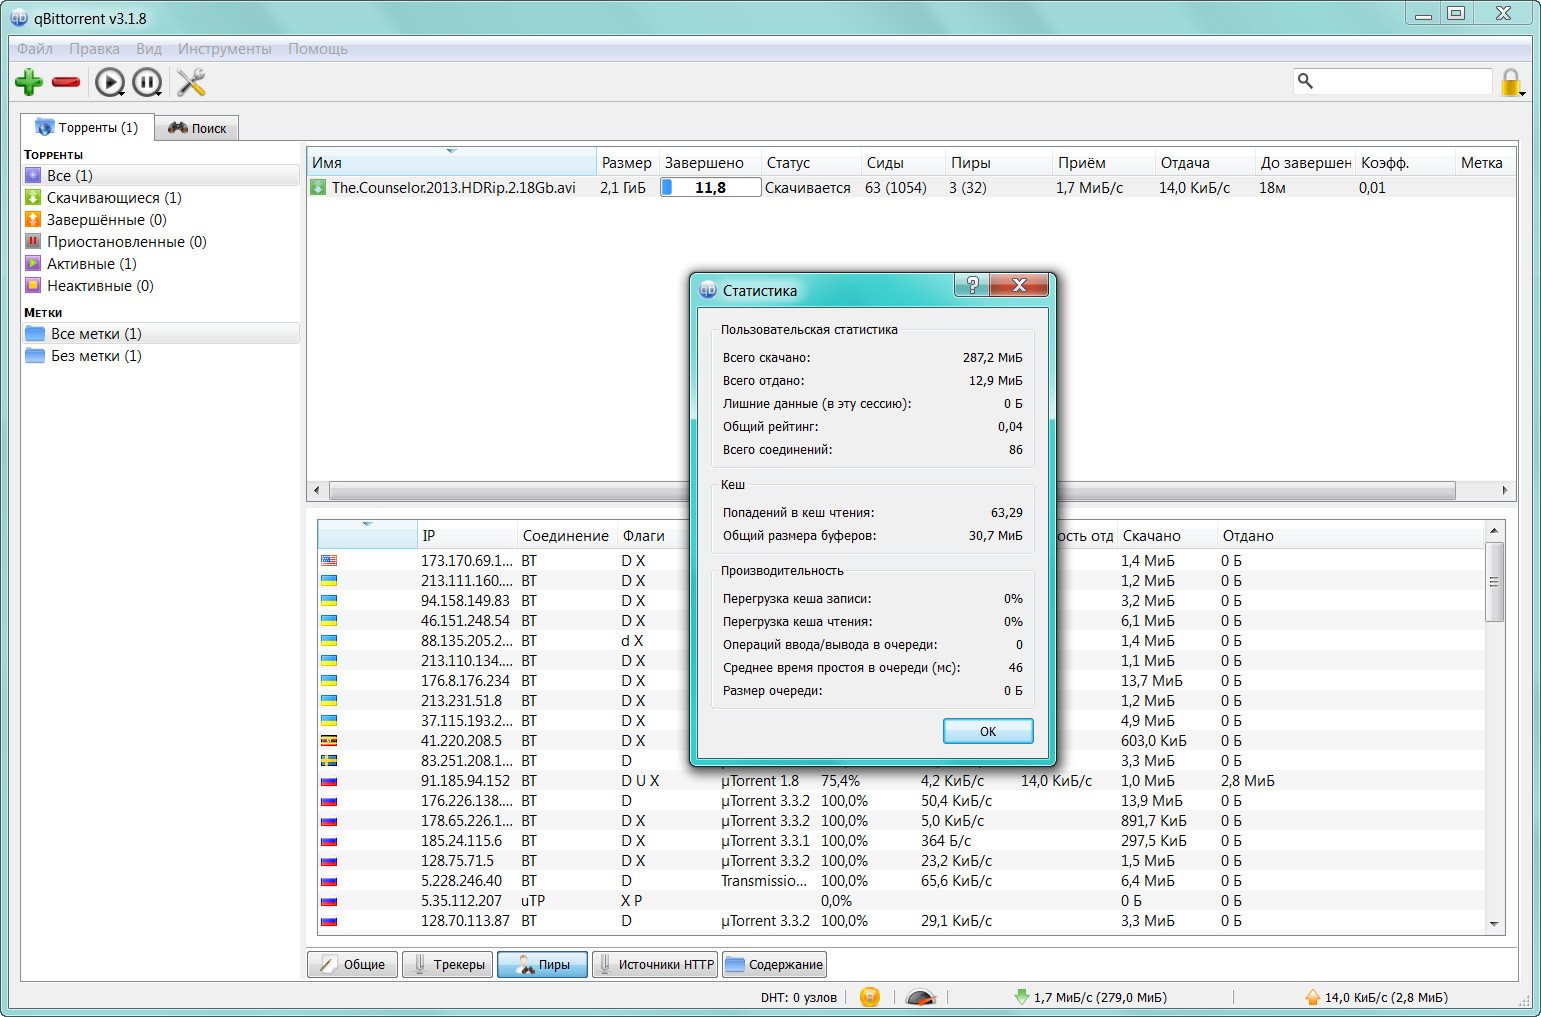
Task: Select the Все (1) filter
Action: 161,175
